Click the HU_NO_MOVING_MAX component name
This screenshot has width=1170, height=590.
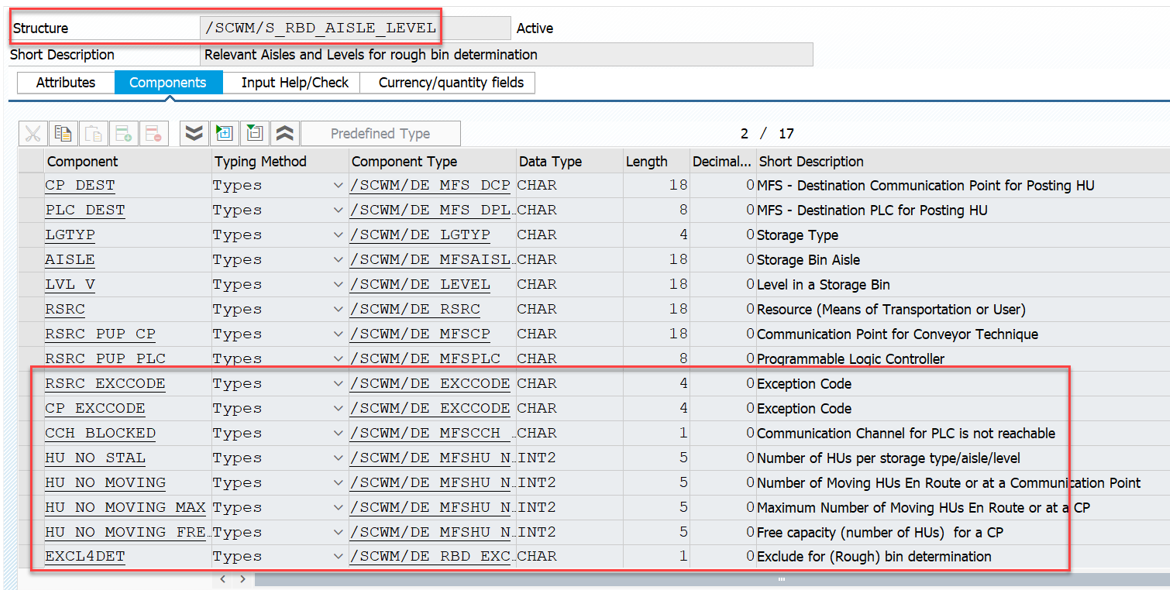click(125, 507)
